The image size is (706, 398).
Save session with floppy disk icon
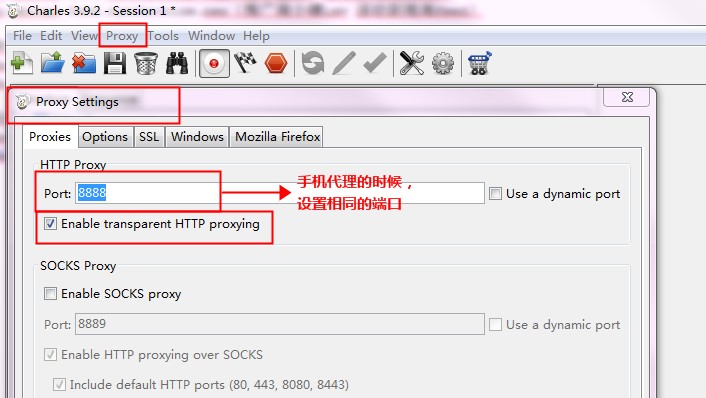click(x=115, y=63)
